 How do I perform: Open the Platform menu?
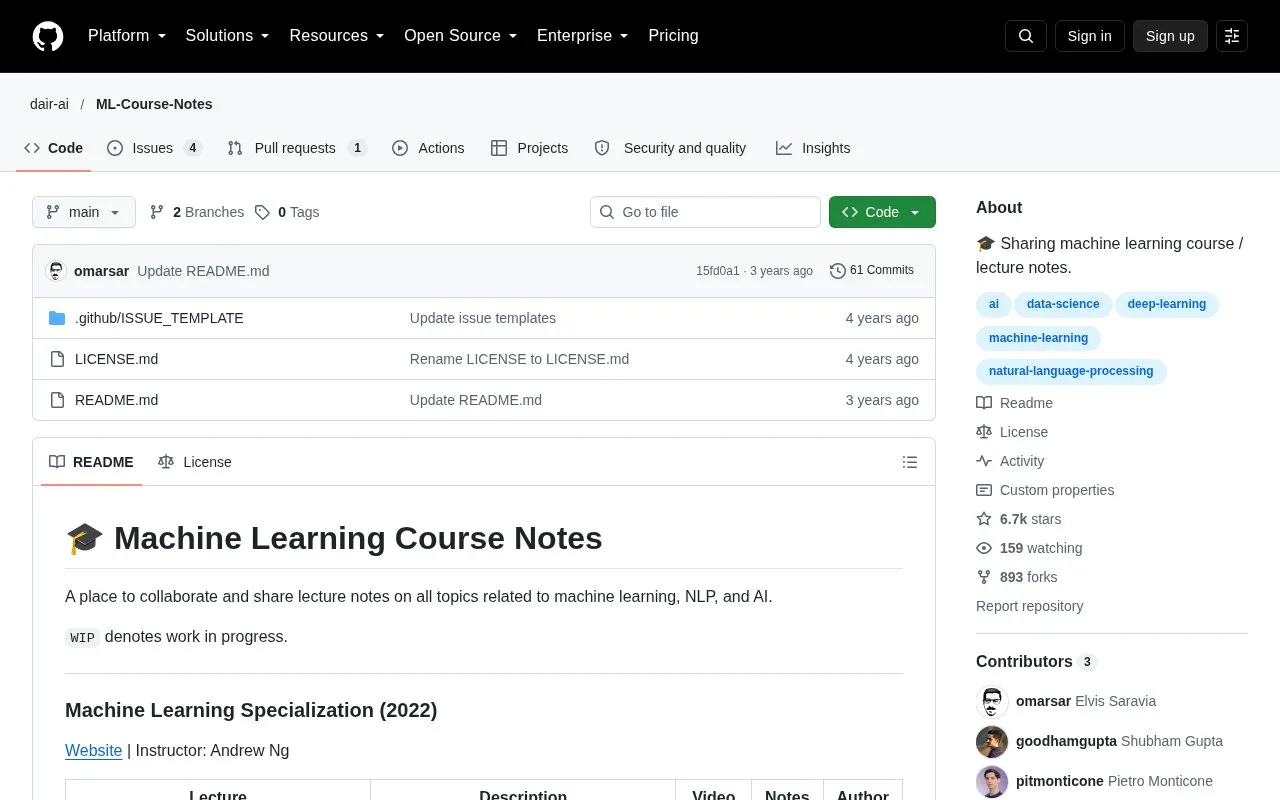127,36
